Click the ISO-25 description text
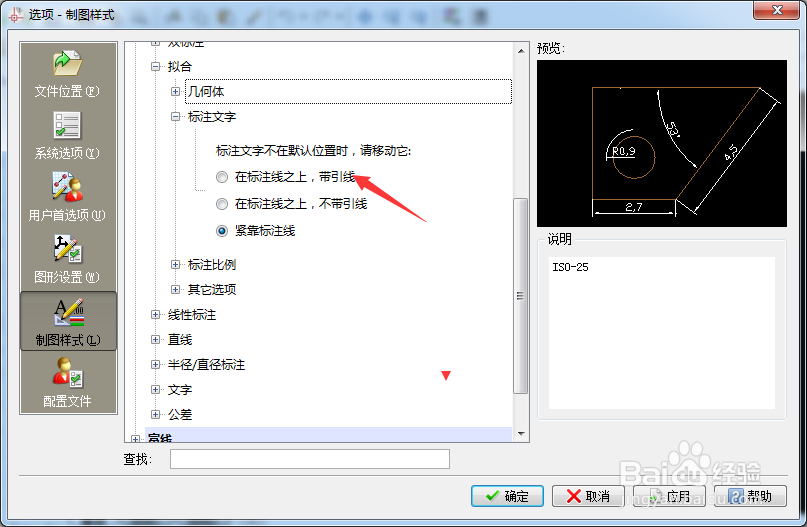This screenshot has width=807, height=527. pyautogui.click(x=570, y=267)
